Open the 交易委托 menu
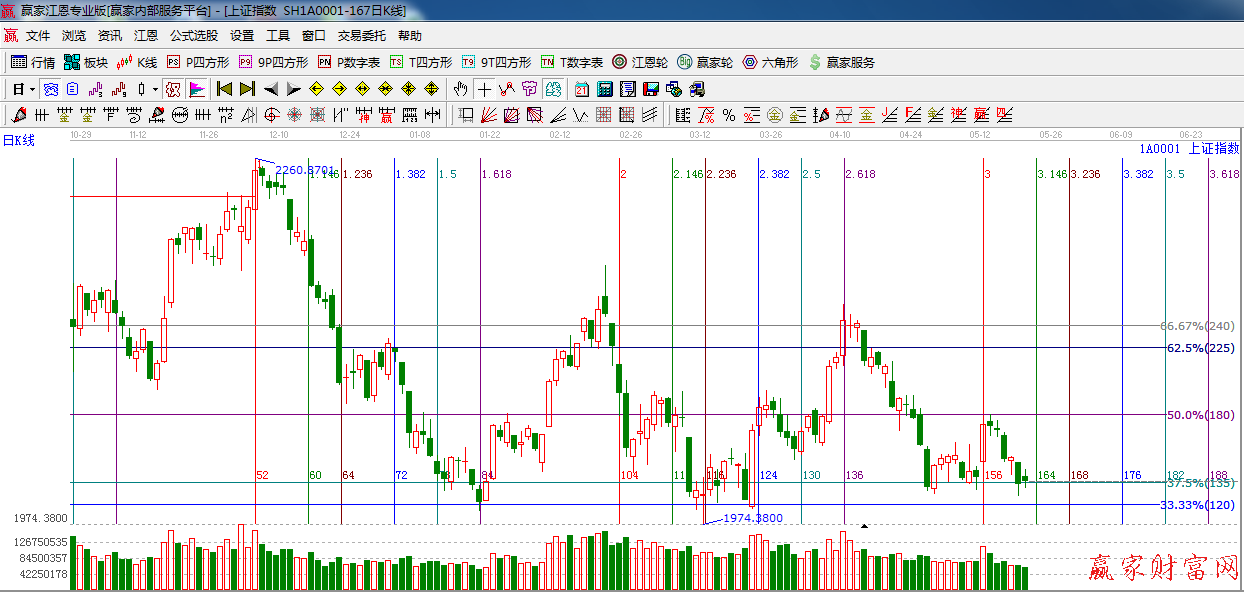 tap(361, 35)
